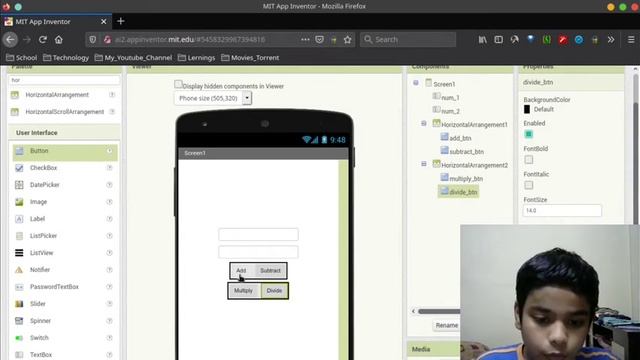640x360 pixels.
Task: Collapse HorizontalArrangement1 tree node
Action: (x=424, y=123)
